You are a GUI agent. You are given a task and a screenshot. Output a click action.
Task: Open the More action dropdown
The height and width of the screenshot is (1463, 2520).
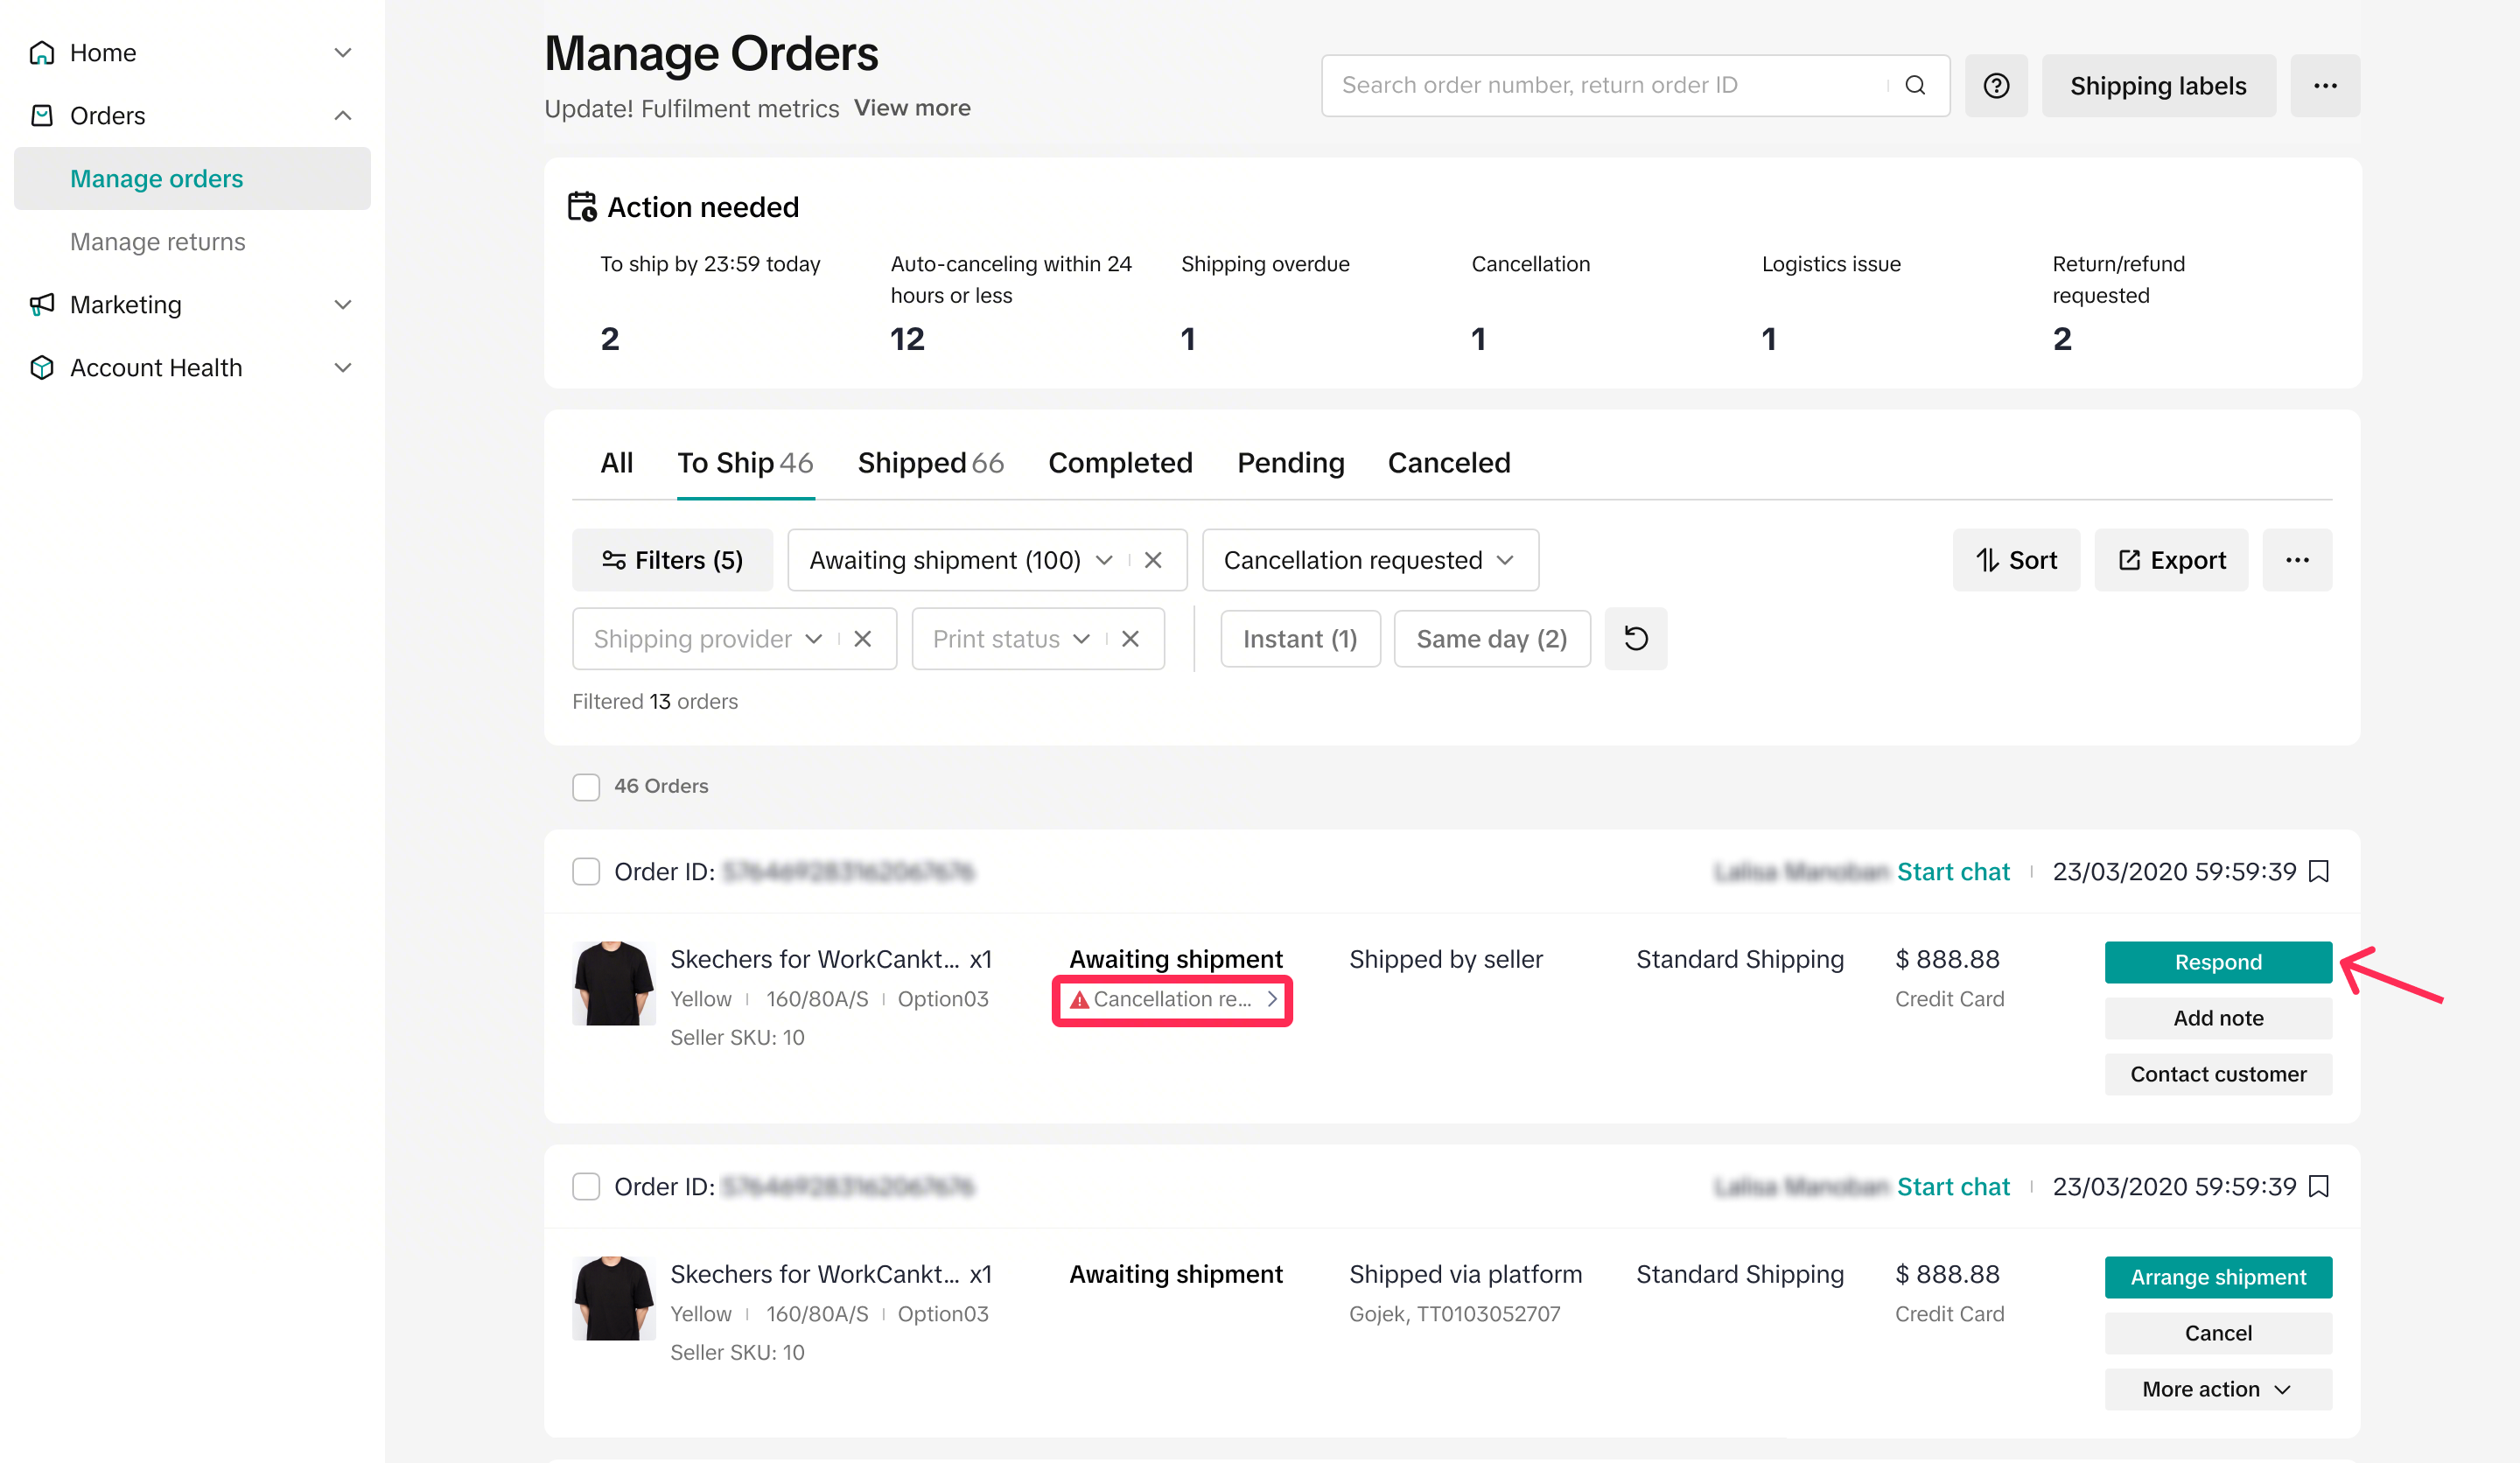2217,1389
